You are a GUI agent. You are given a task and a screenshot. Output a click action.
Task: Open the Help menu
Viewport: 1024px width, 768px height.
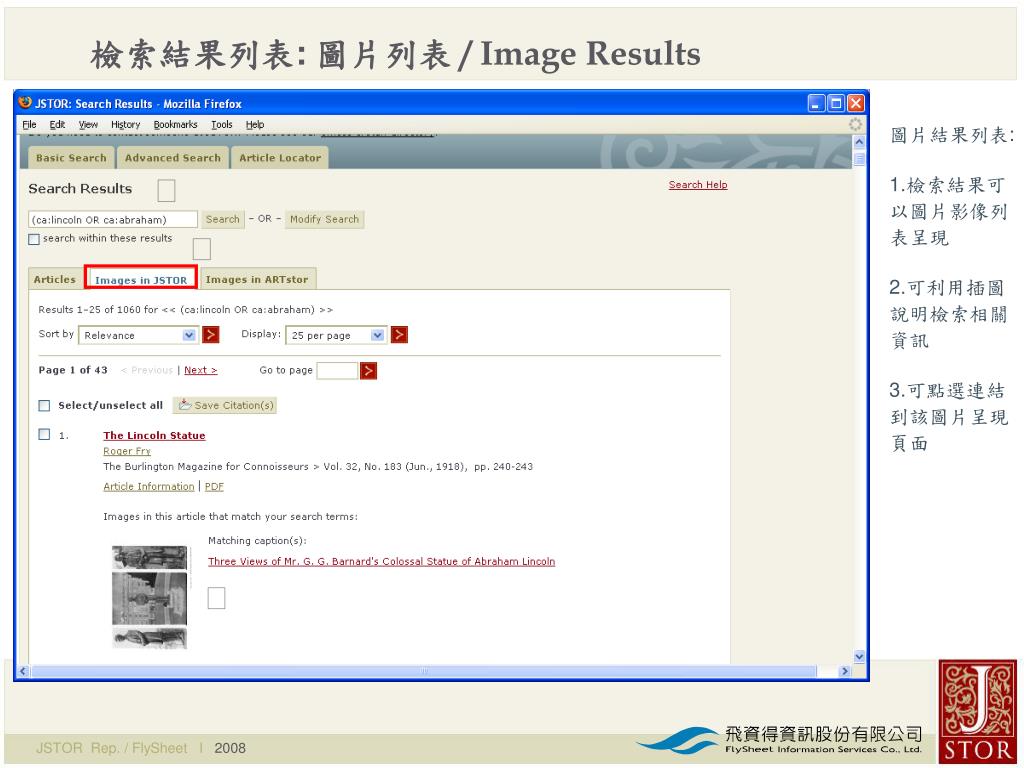tap(255, 124)
